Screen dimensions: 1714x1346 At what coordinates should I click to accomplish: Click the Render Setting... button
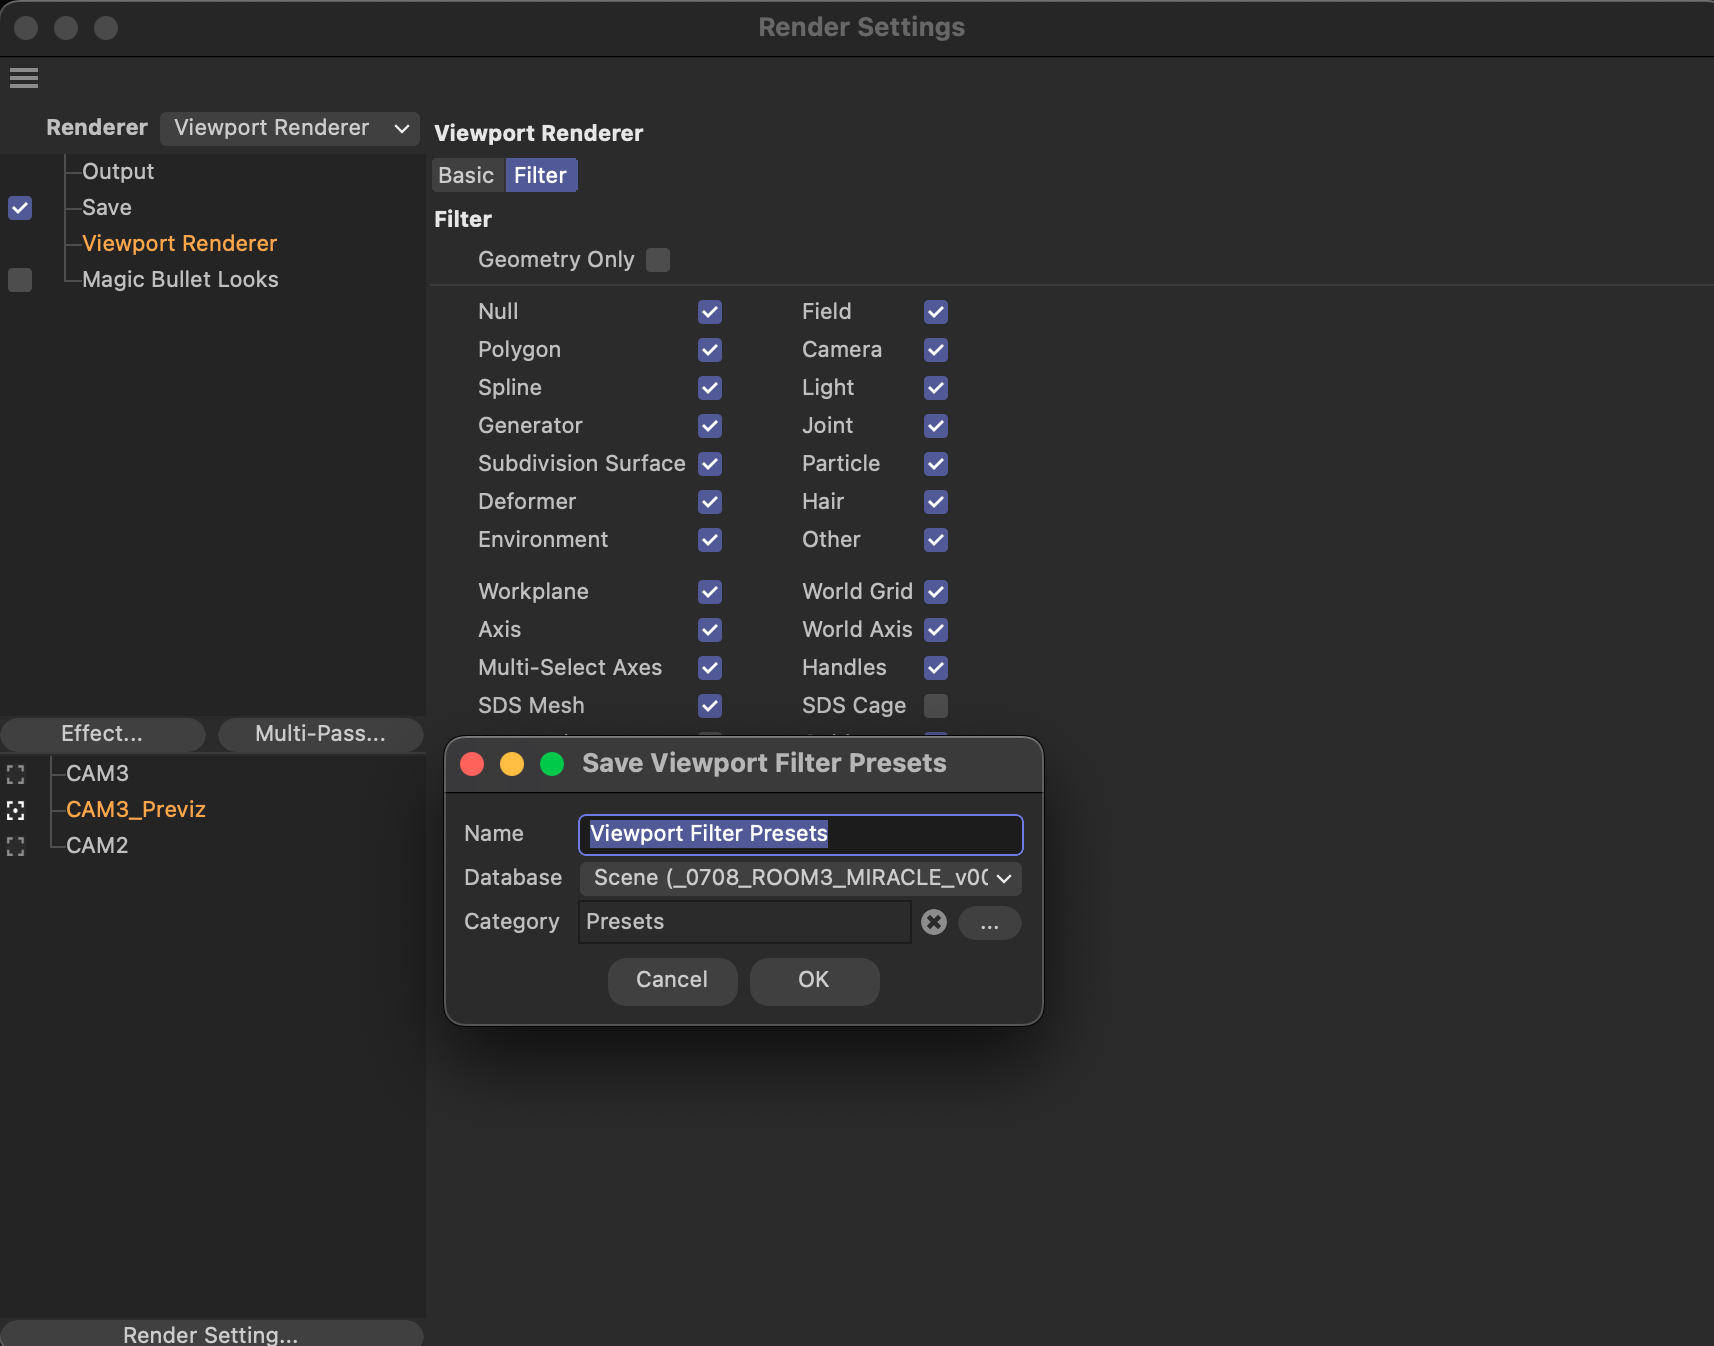(x=211, y=1334)
